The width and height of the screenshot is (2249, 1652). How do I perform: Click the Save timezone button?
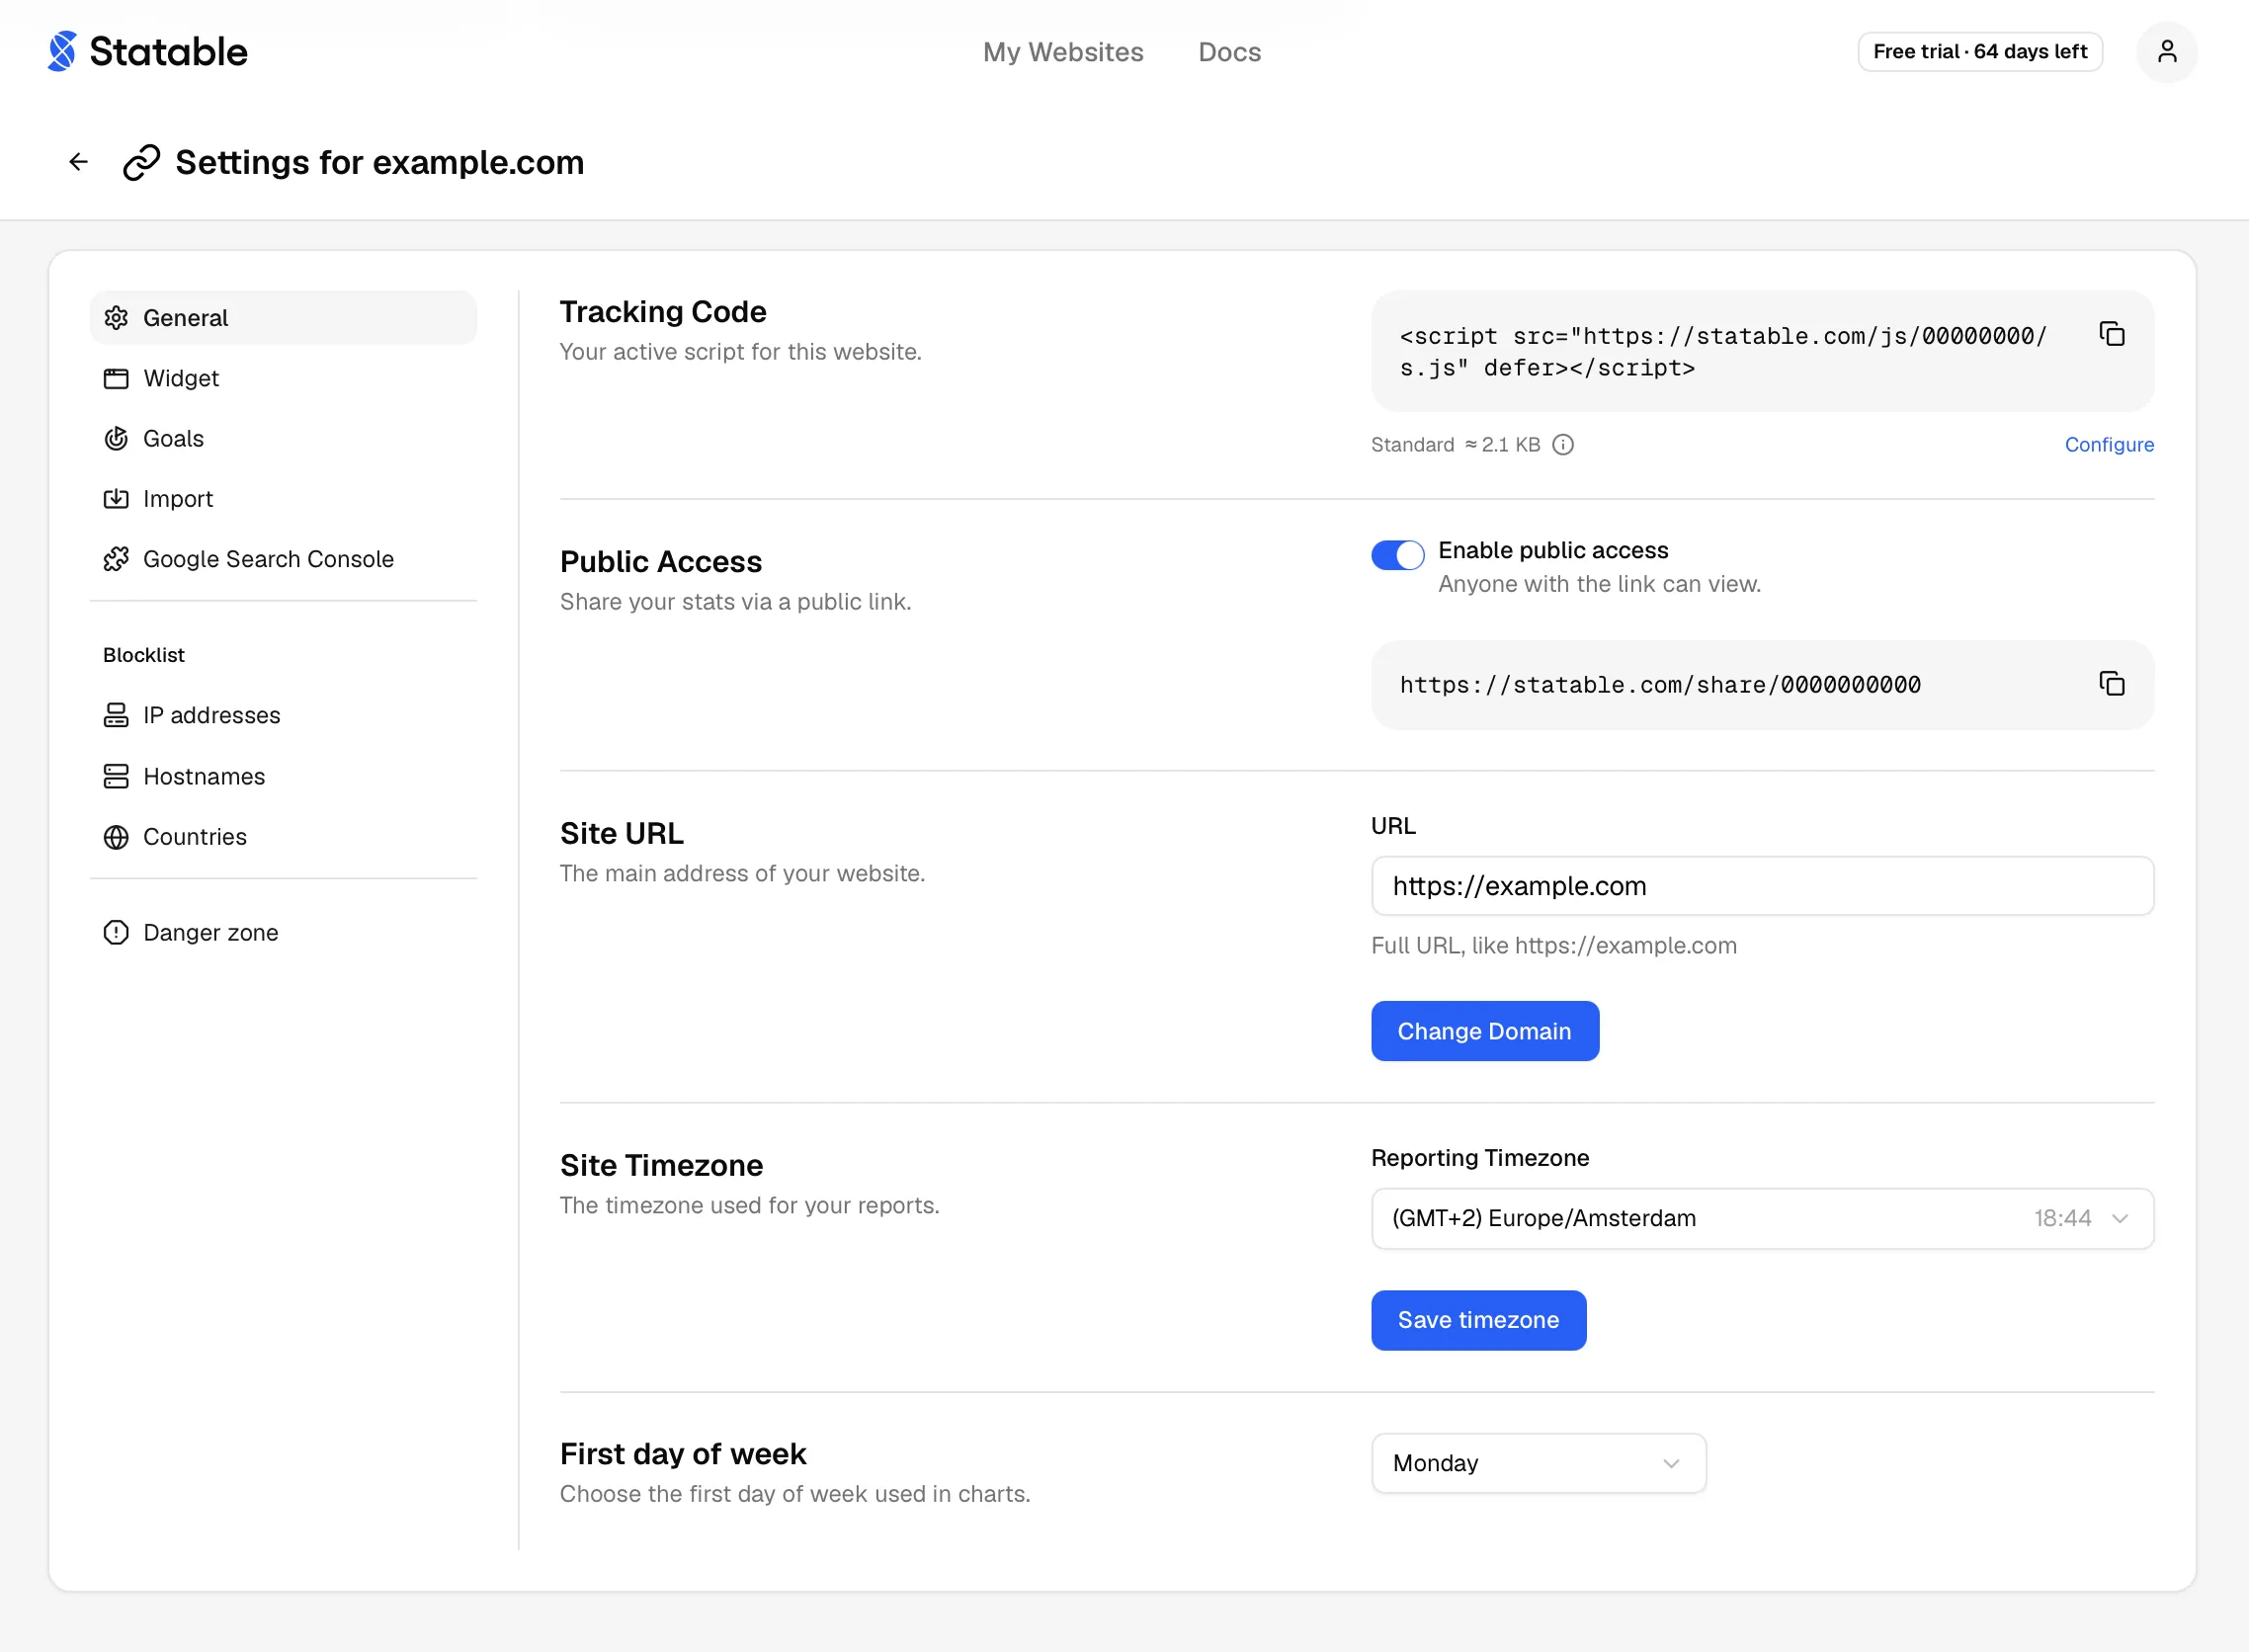(x=1478, y=1320)
